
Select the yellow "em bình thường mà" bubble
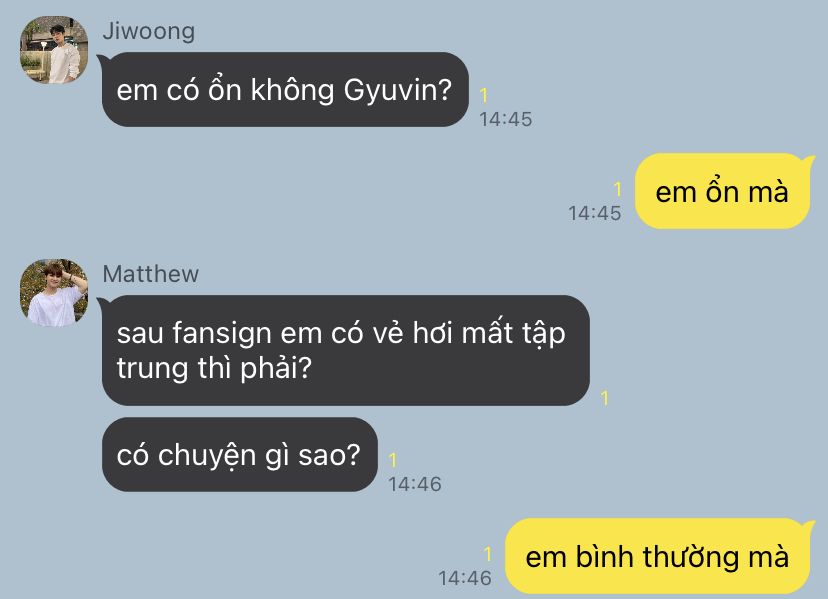657,556
